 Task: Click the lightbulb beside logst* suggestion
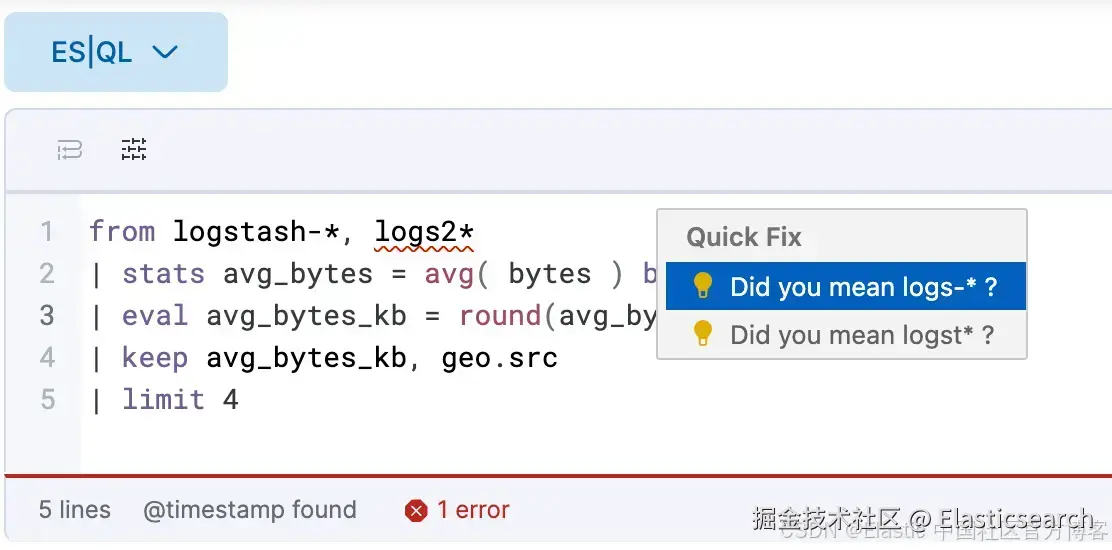coord(701,334)
